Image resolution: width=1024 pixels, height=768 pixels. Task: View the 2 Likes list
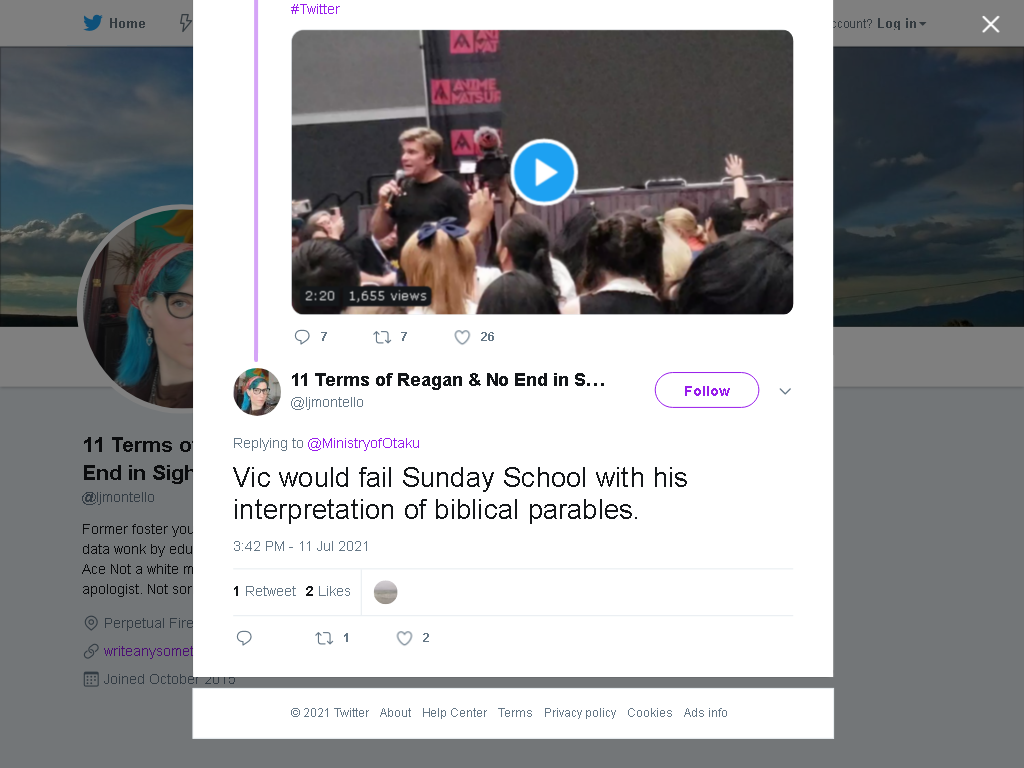pos(328,591)
